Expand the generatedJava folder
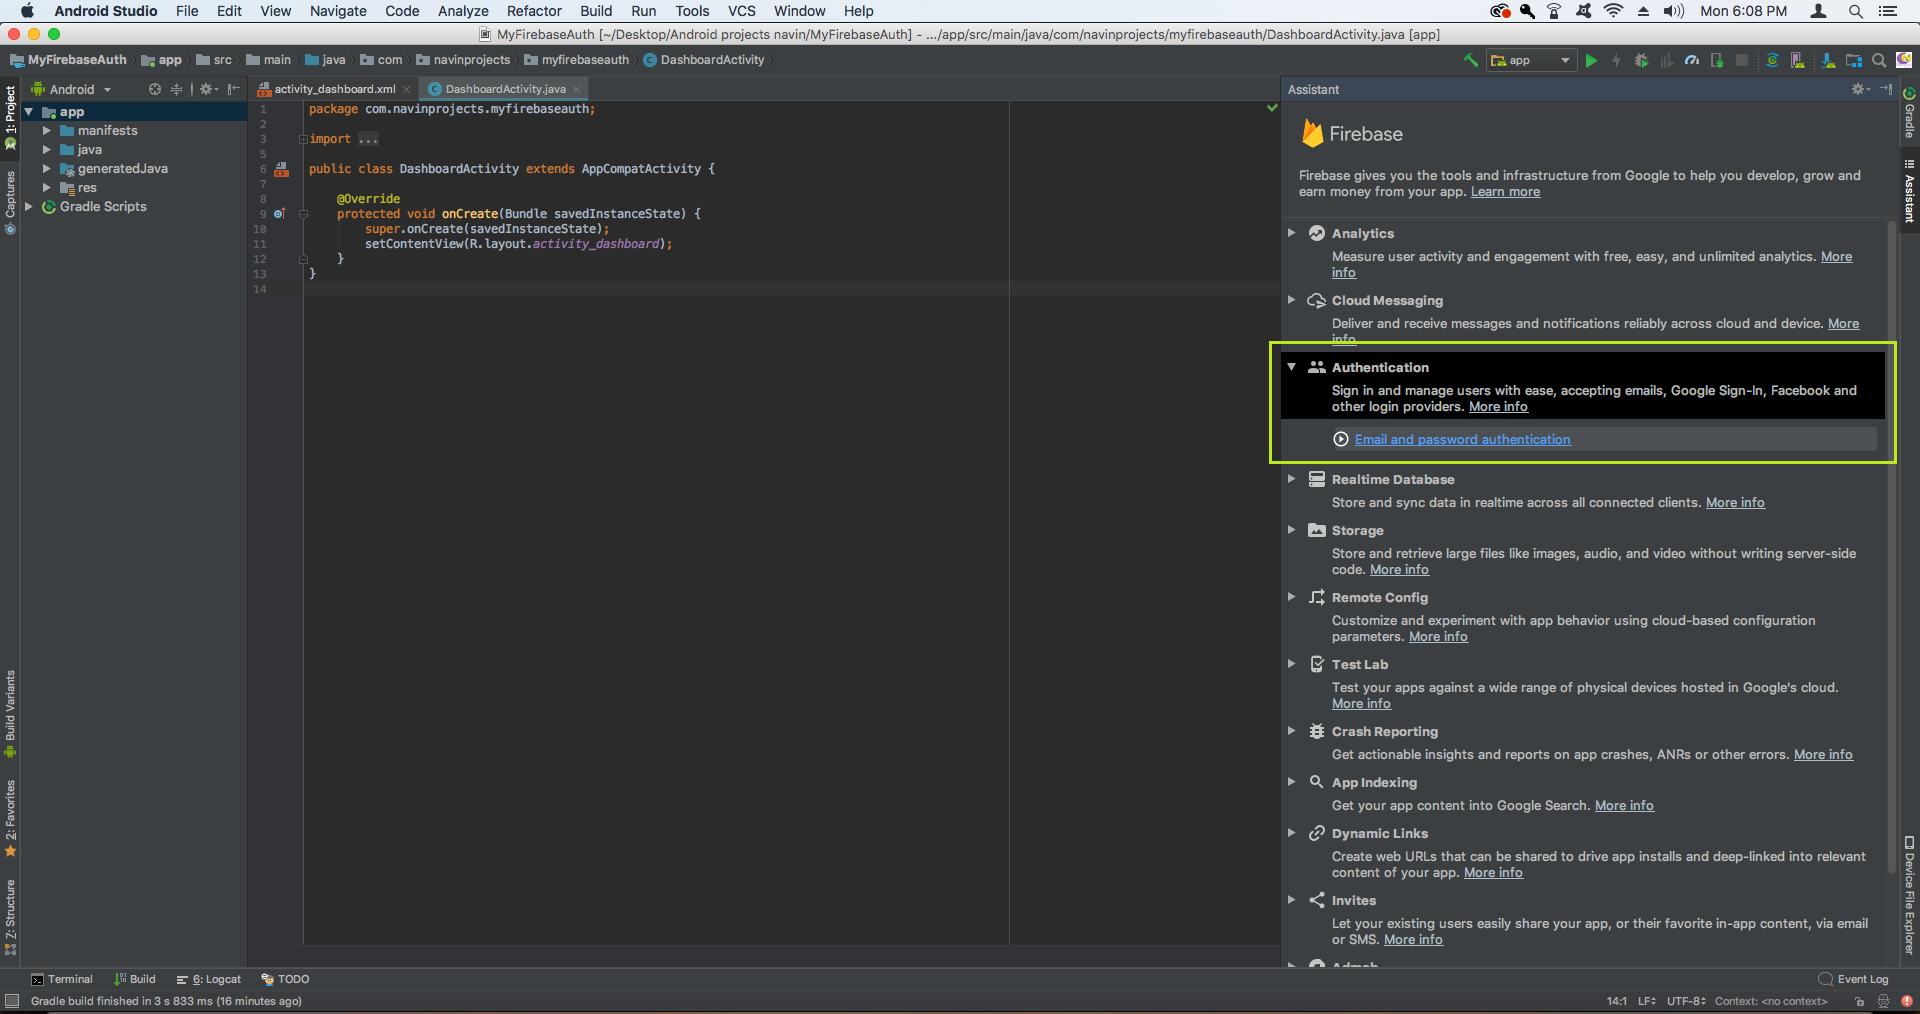Image resolution: width=1920 pixels, height=1014 pixels. click(x=46, y=169)
